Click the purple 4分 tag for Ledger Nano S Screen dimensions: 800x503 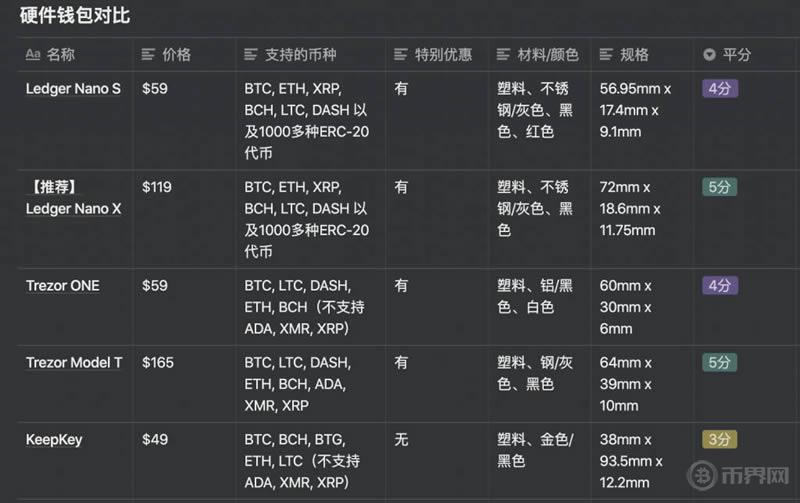click(x=720, y=89)
